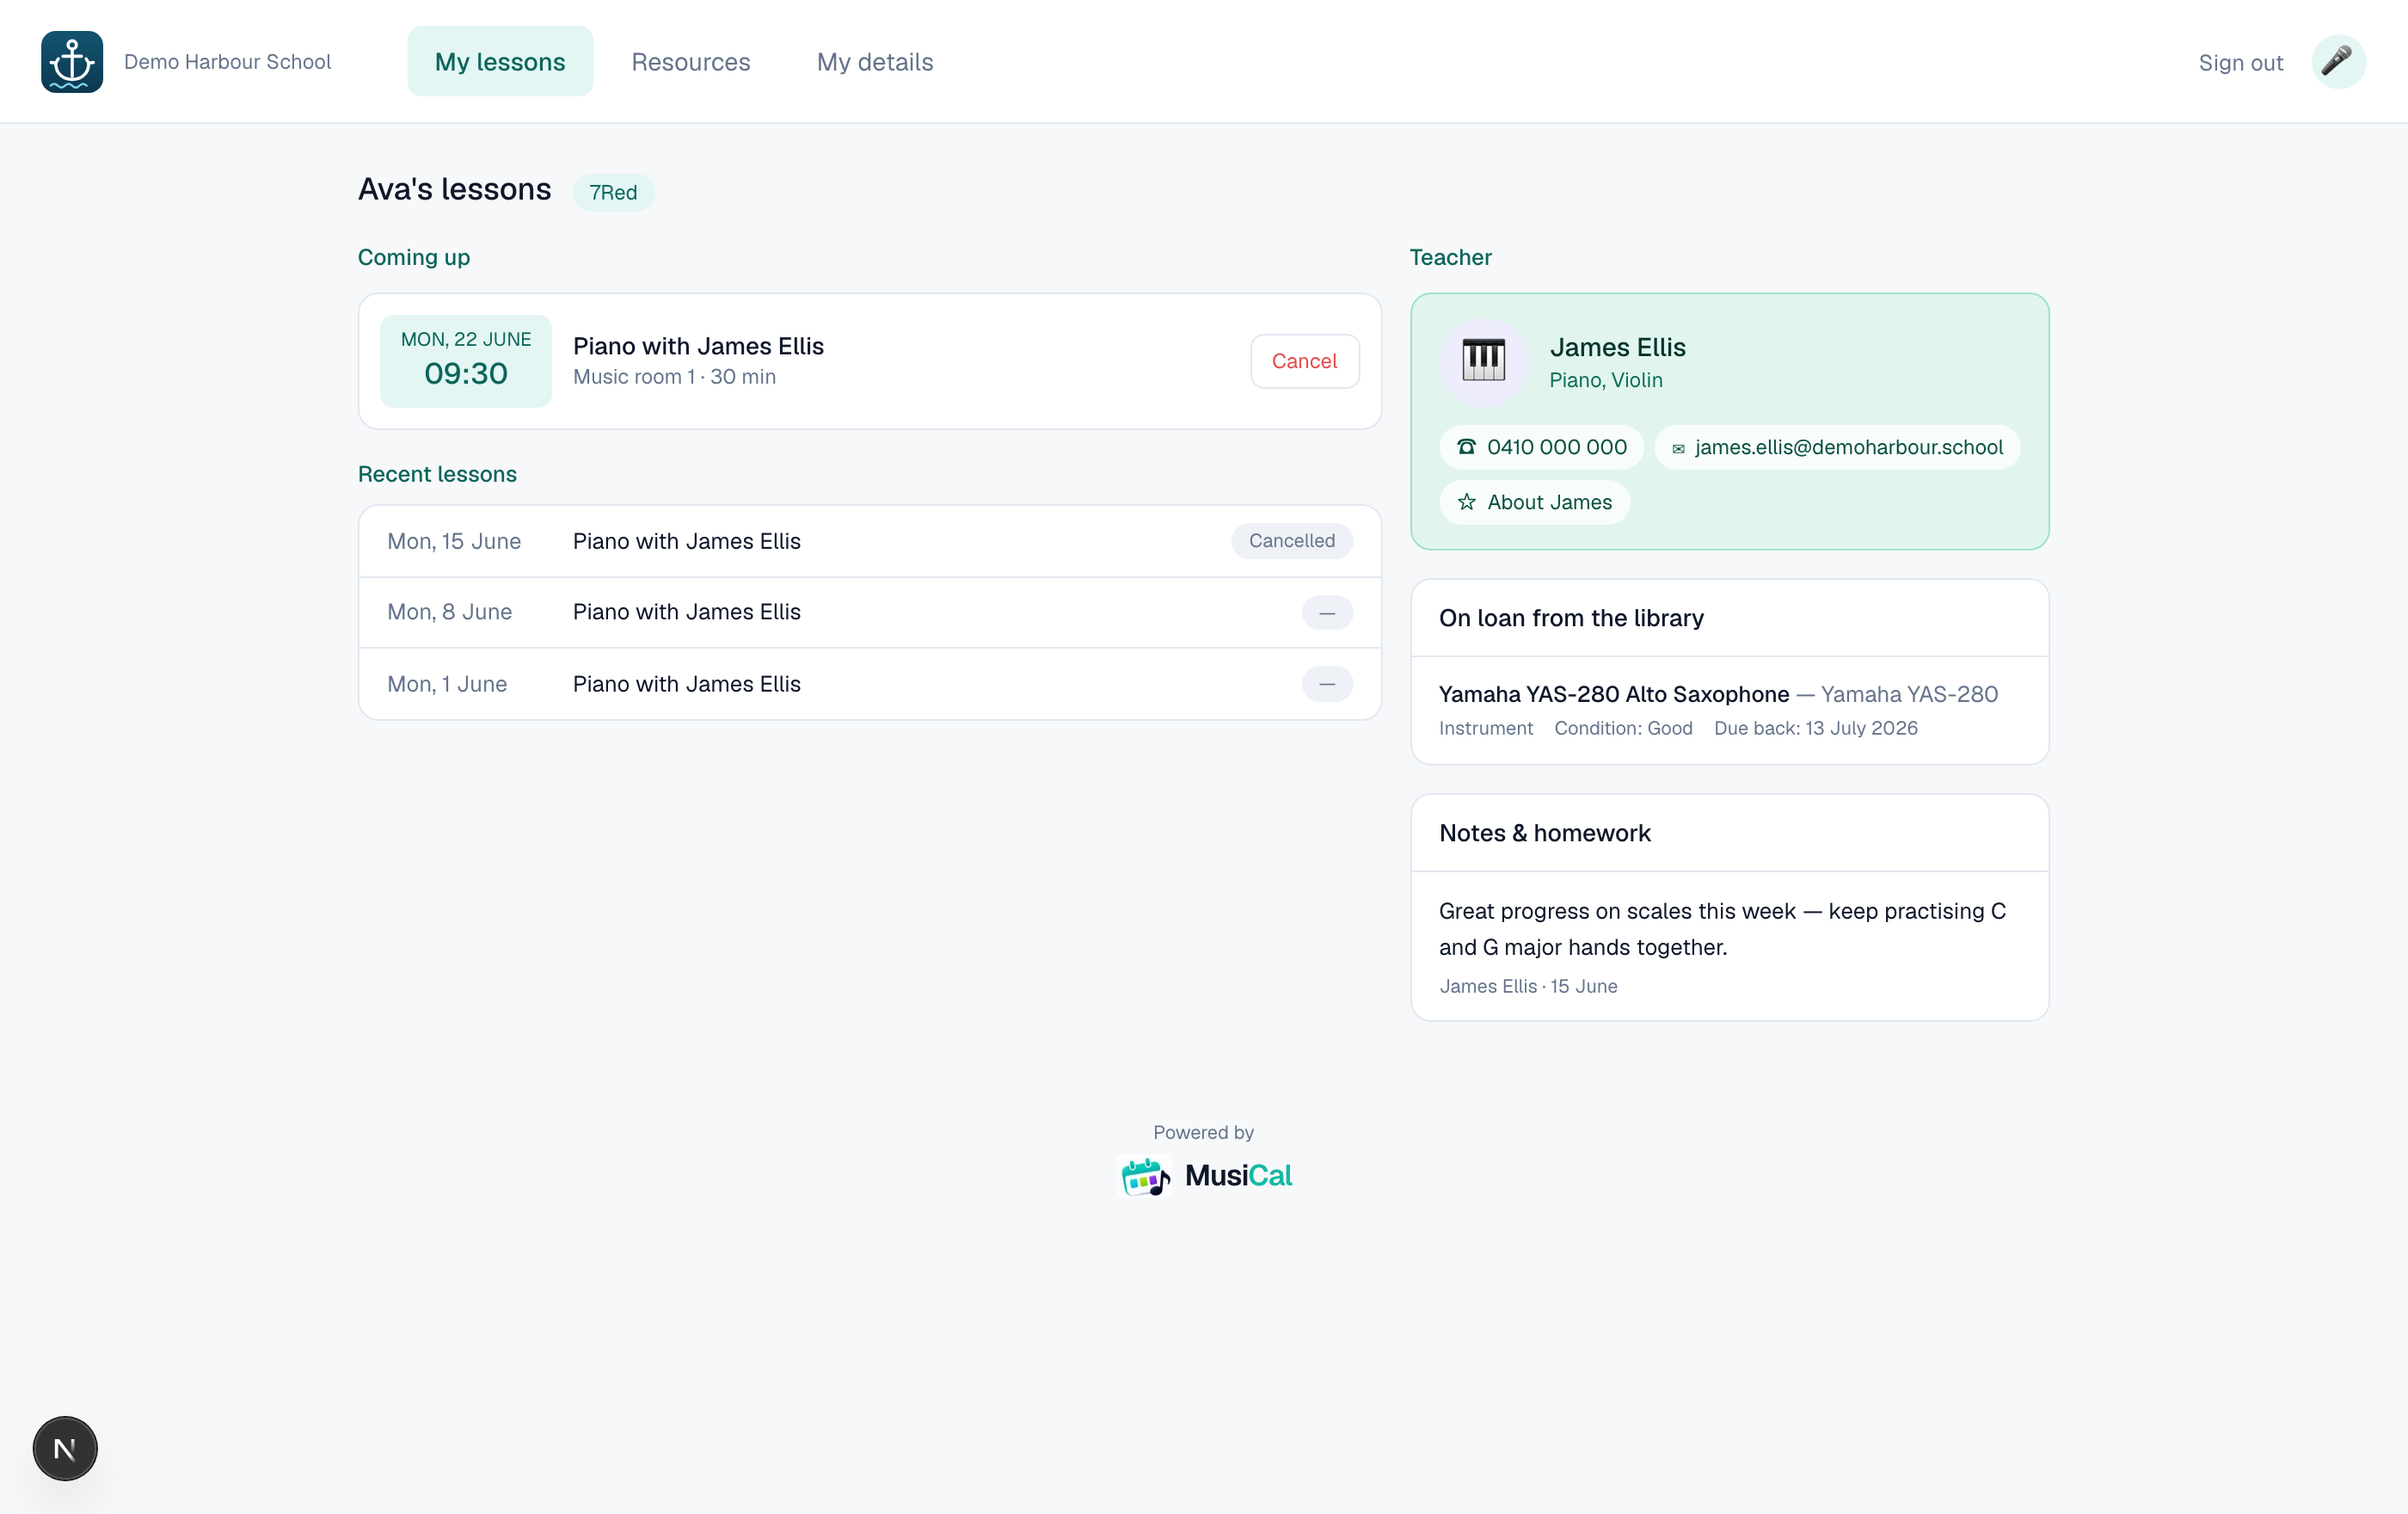This screenshot has height=1514, width=2408.
Task: Go to the My details tab
Action: (x=875, y=62)
